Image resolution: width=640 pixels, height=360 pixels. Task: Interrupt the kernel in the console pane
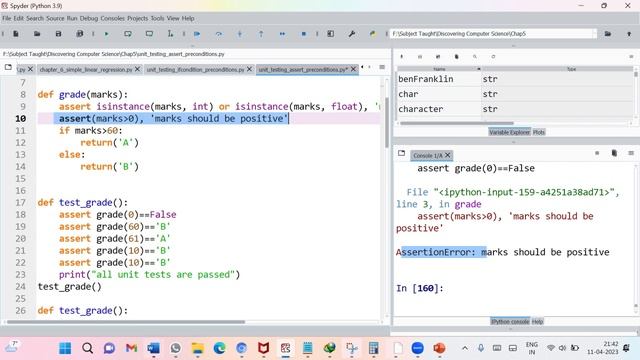[597, 153]
